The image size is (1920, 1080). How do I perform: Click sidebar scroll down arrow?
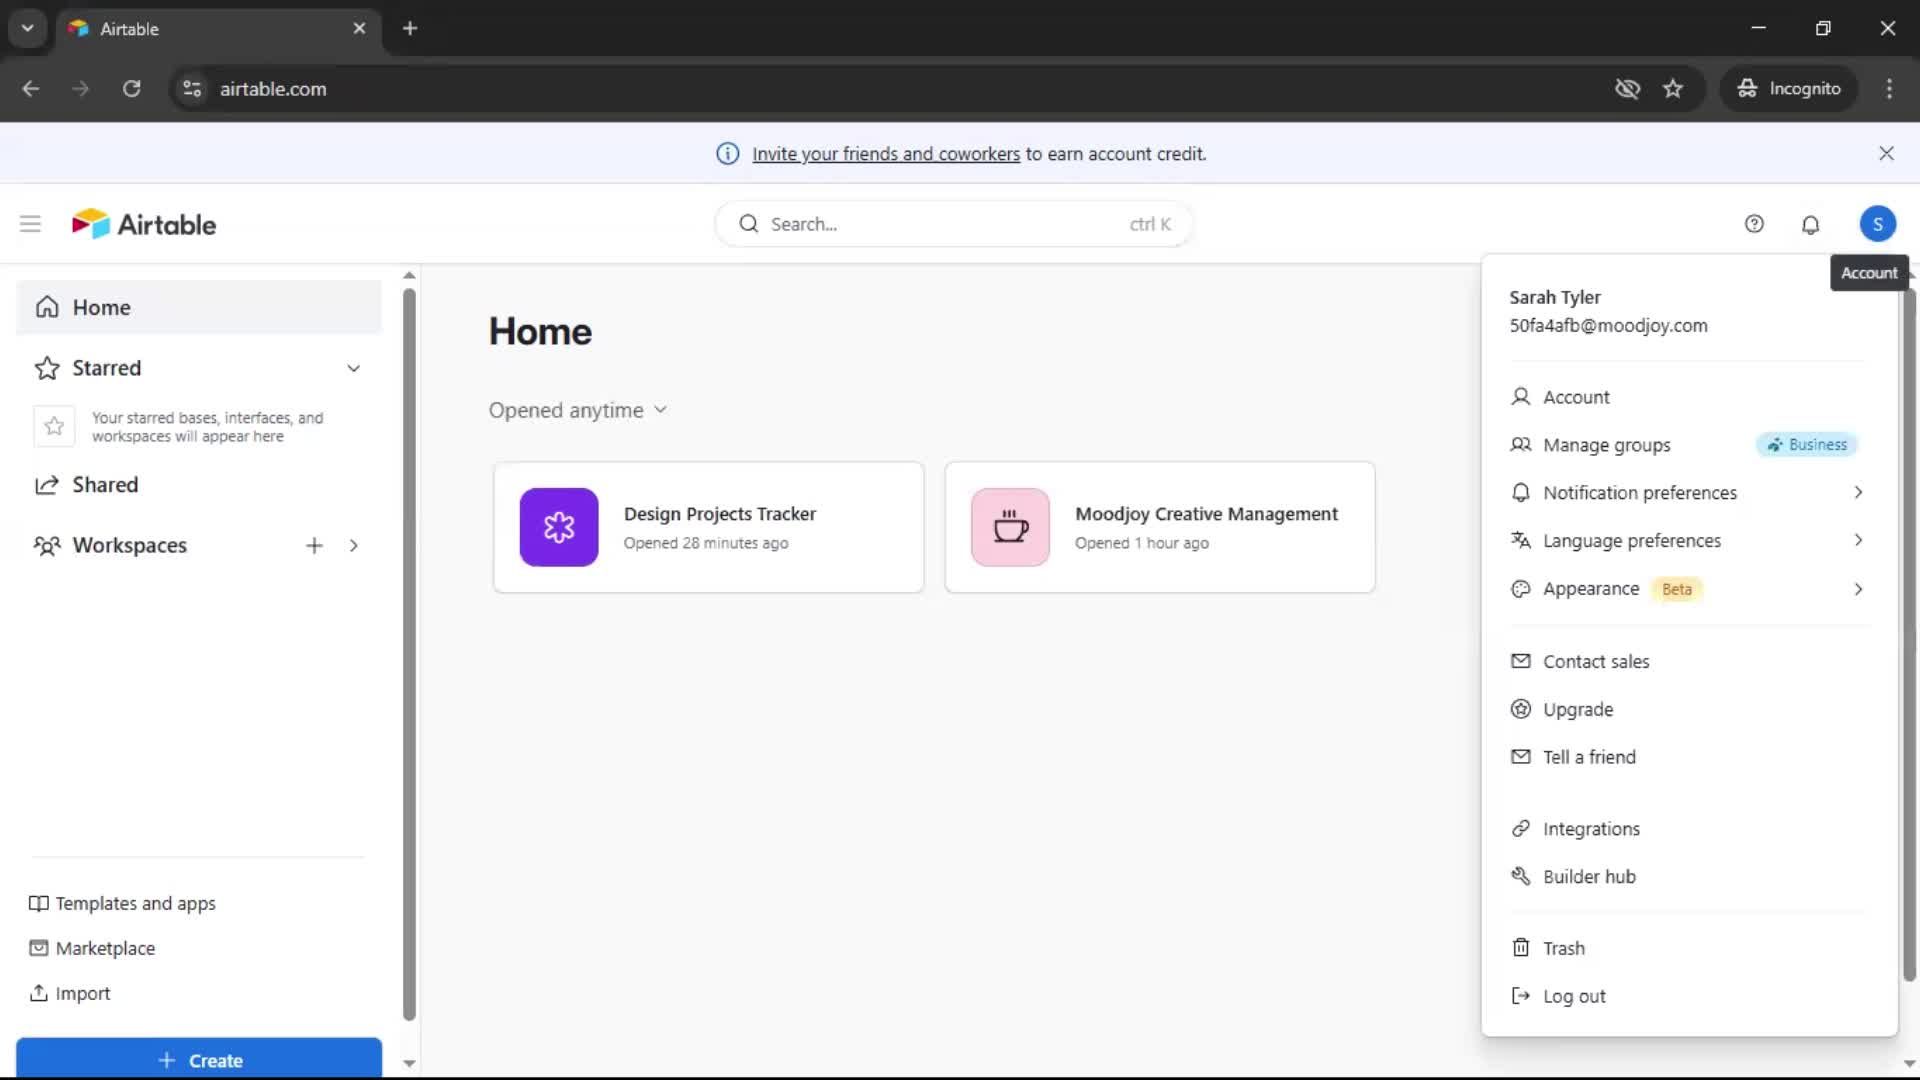coord(409,1063)
